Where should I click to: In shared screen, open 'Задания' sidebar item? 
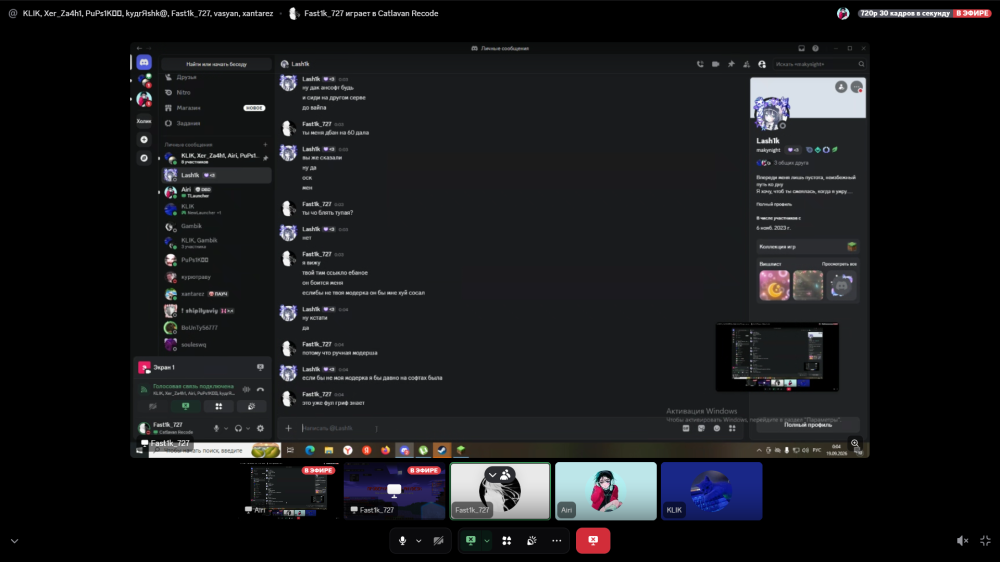(216, 123)
